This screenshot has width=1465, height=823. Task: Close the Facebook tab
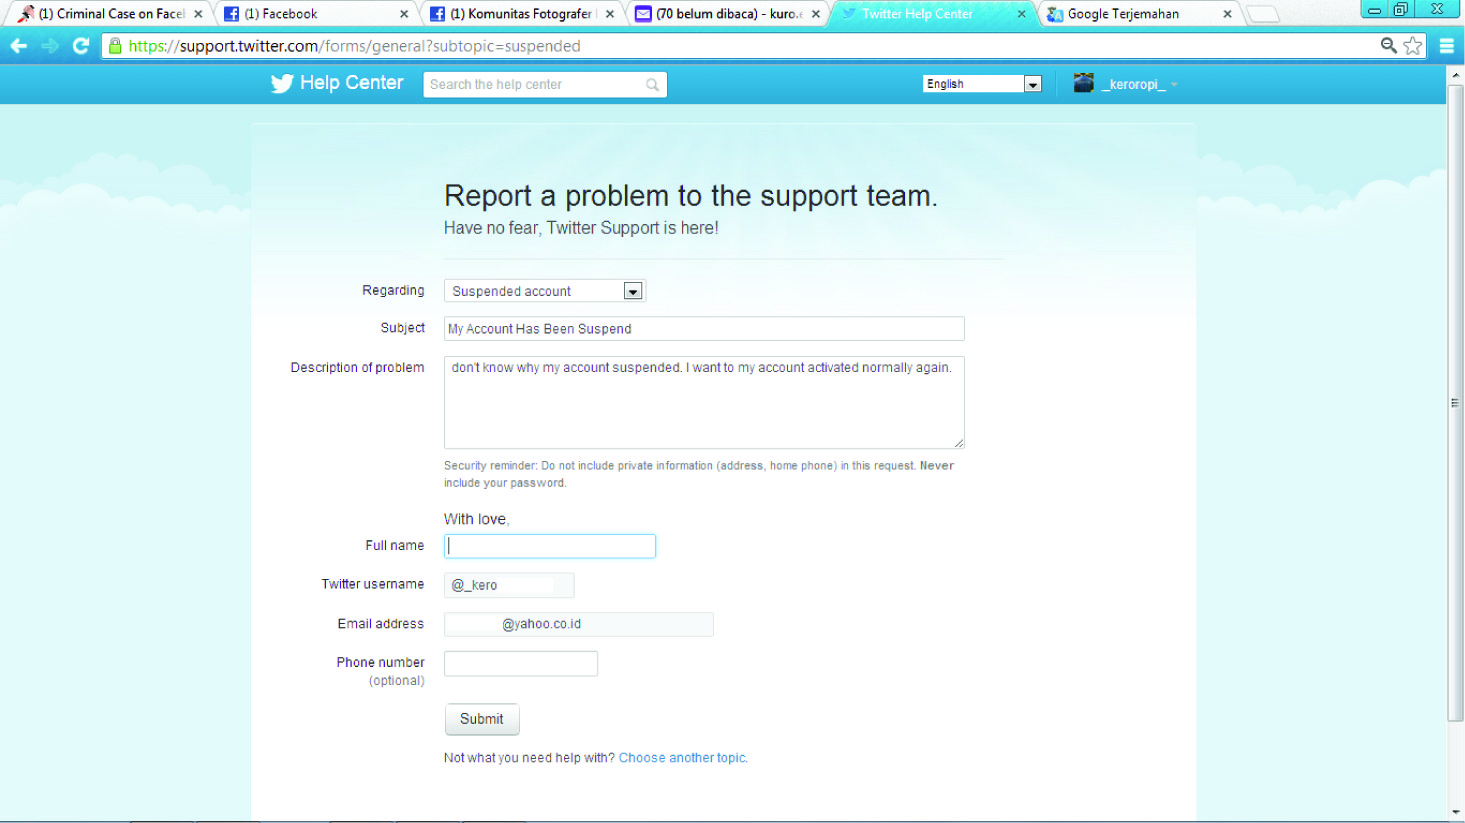[404, 14]
